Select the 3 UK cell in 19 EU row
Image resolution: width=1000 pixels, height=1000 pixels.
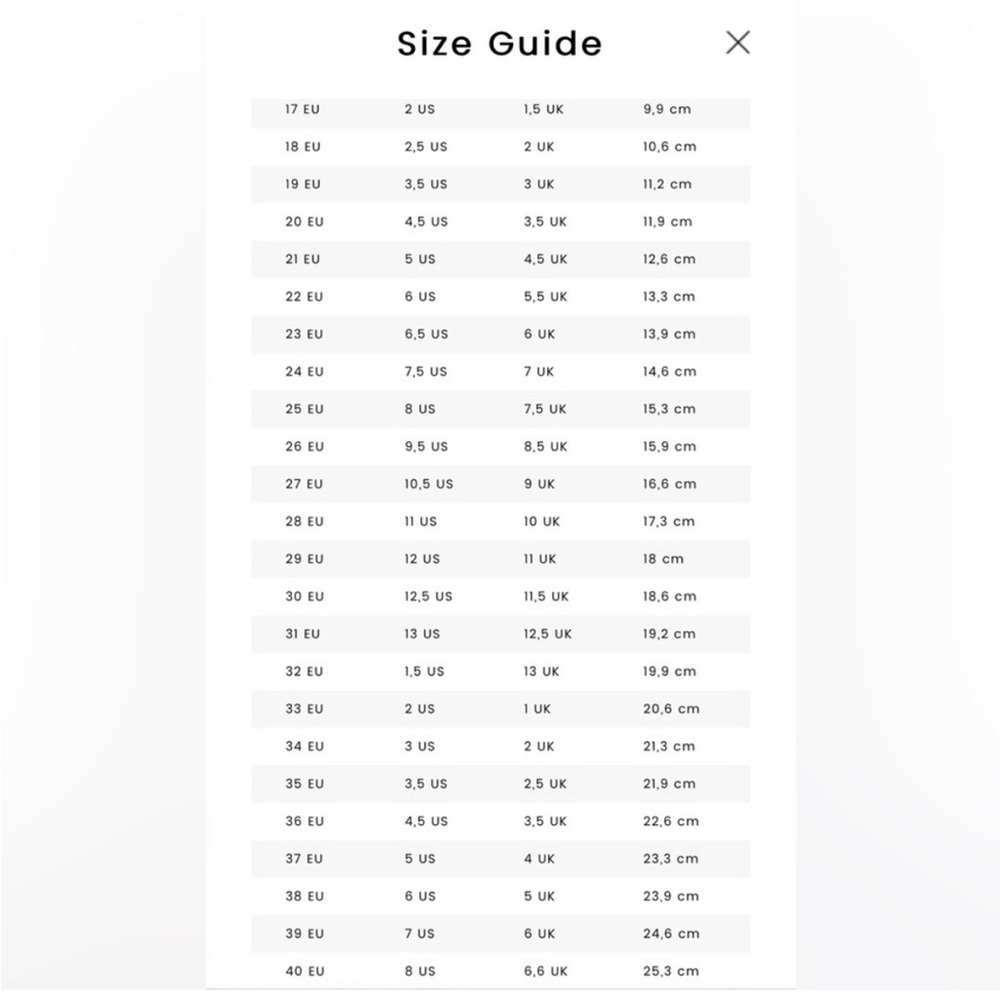pyautogui.click(x=539, y=184)
